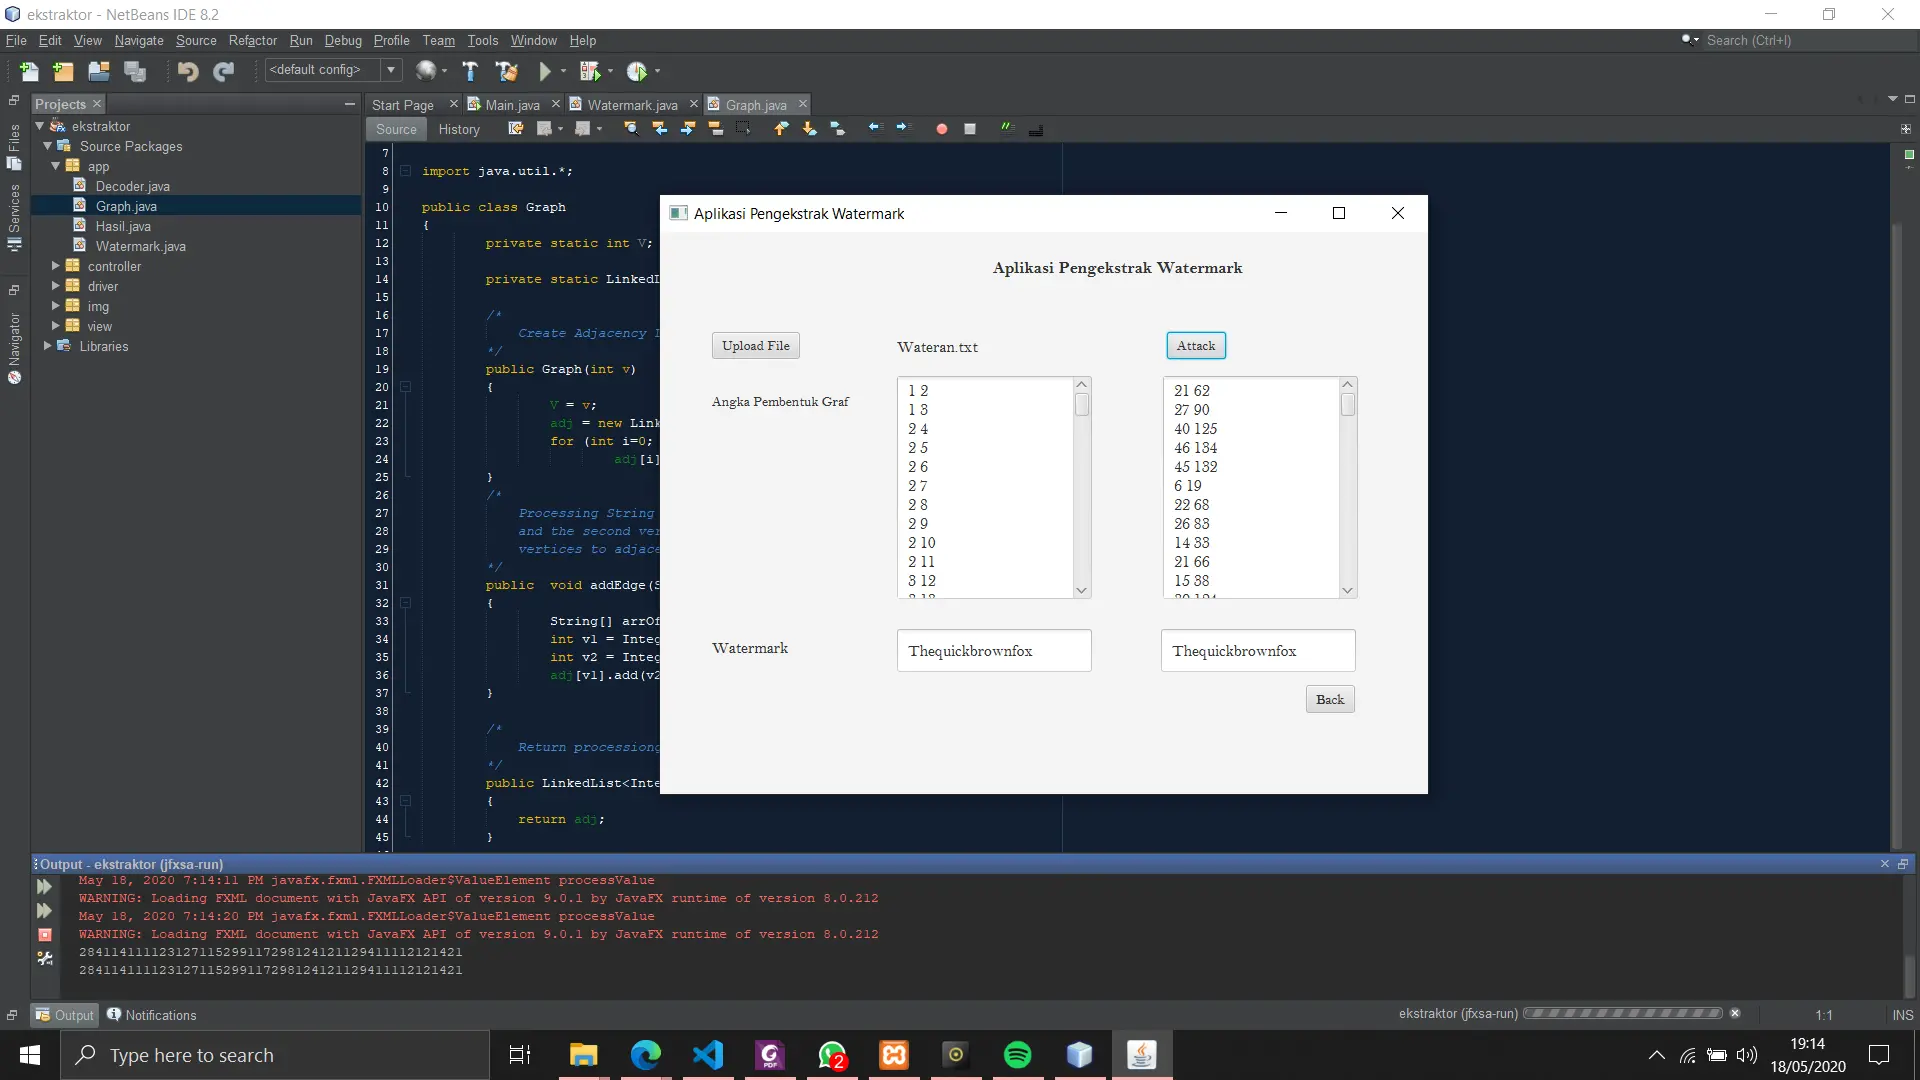Start macro recording red circle icon

[x=941, y=129]
